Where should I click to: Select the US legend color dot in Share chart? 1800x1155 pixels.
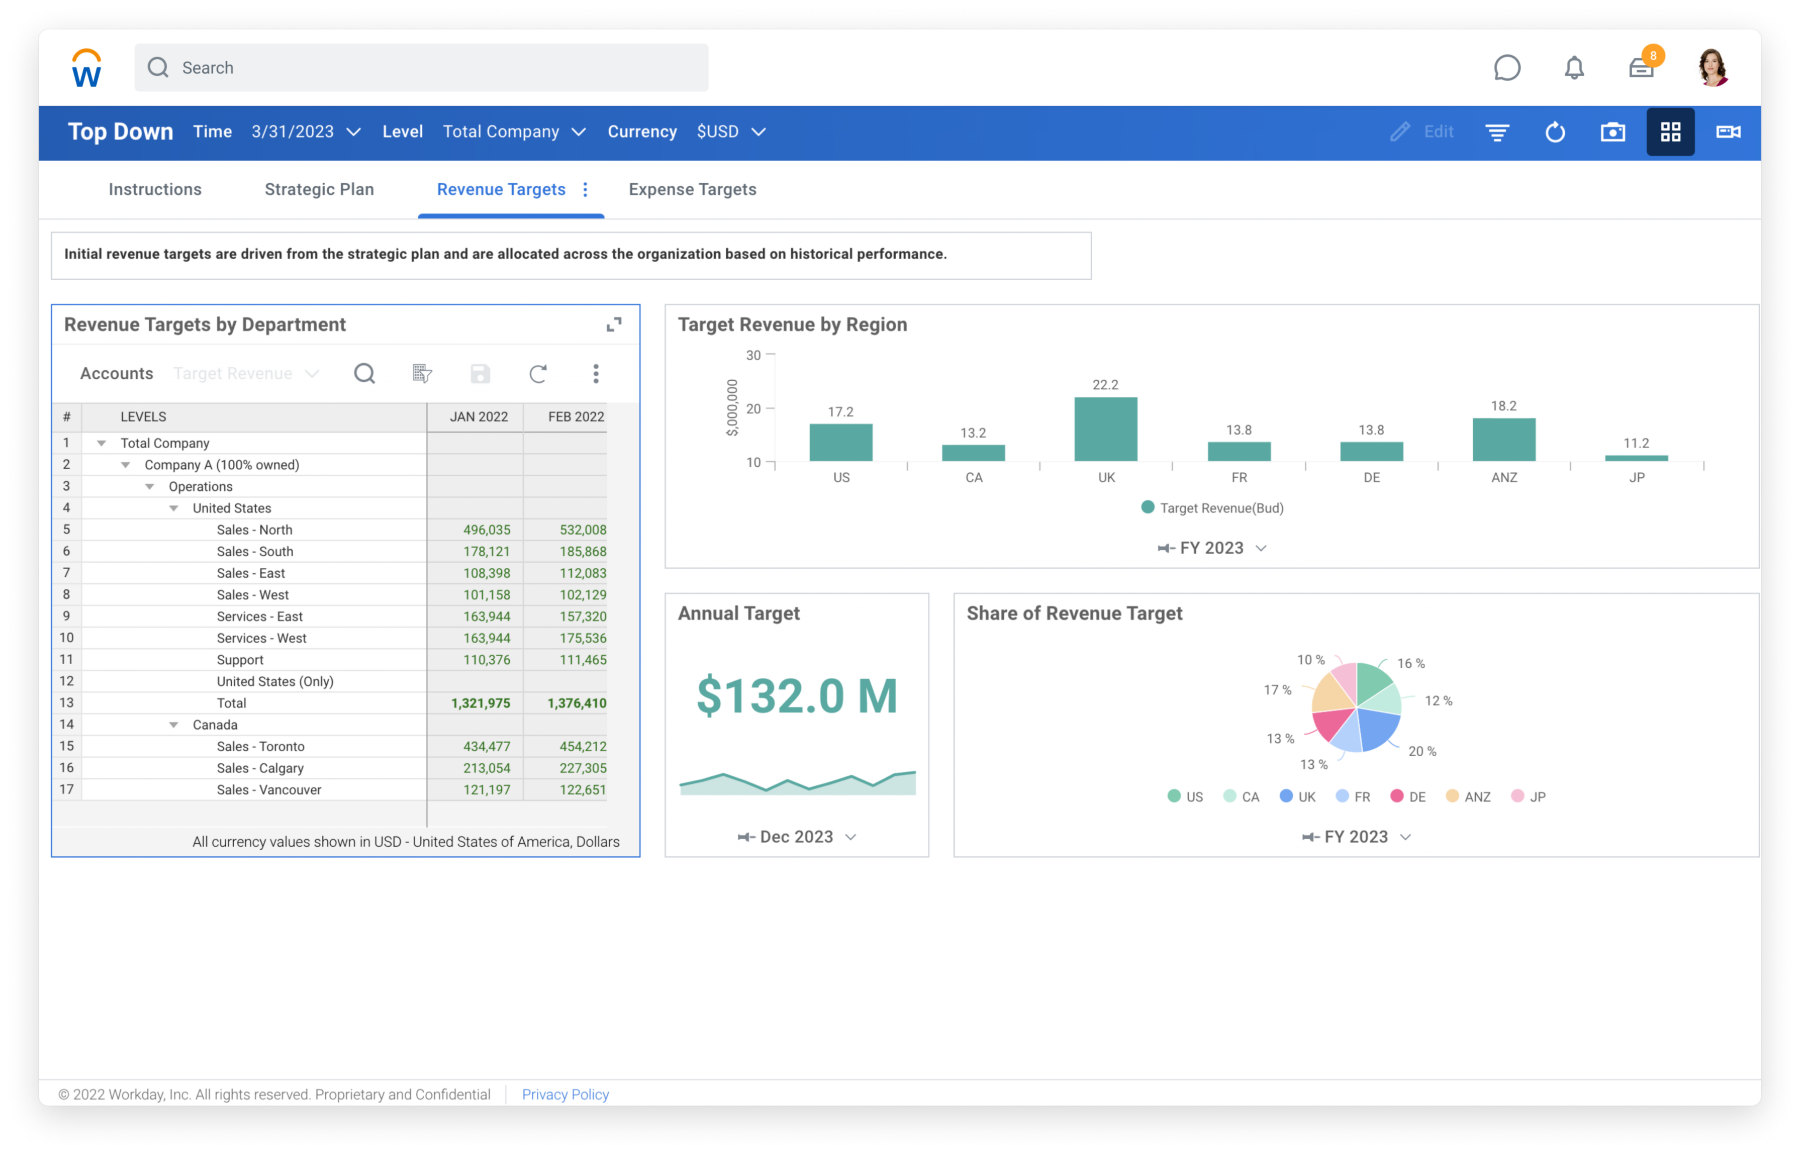tap(1172, 796)
